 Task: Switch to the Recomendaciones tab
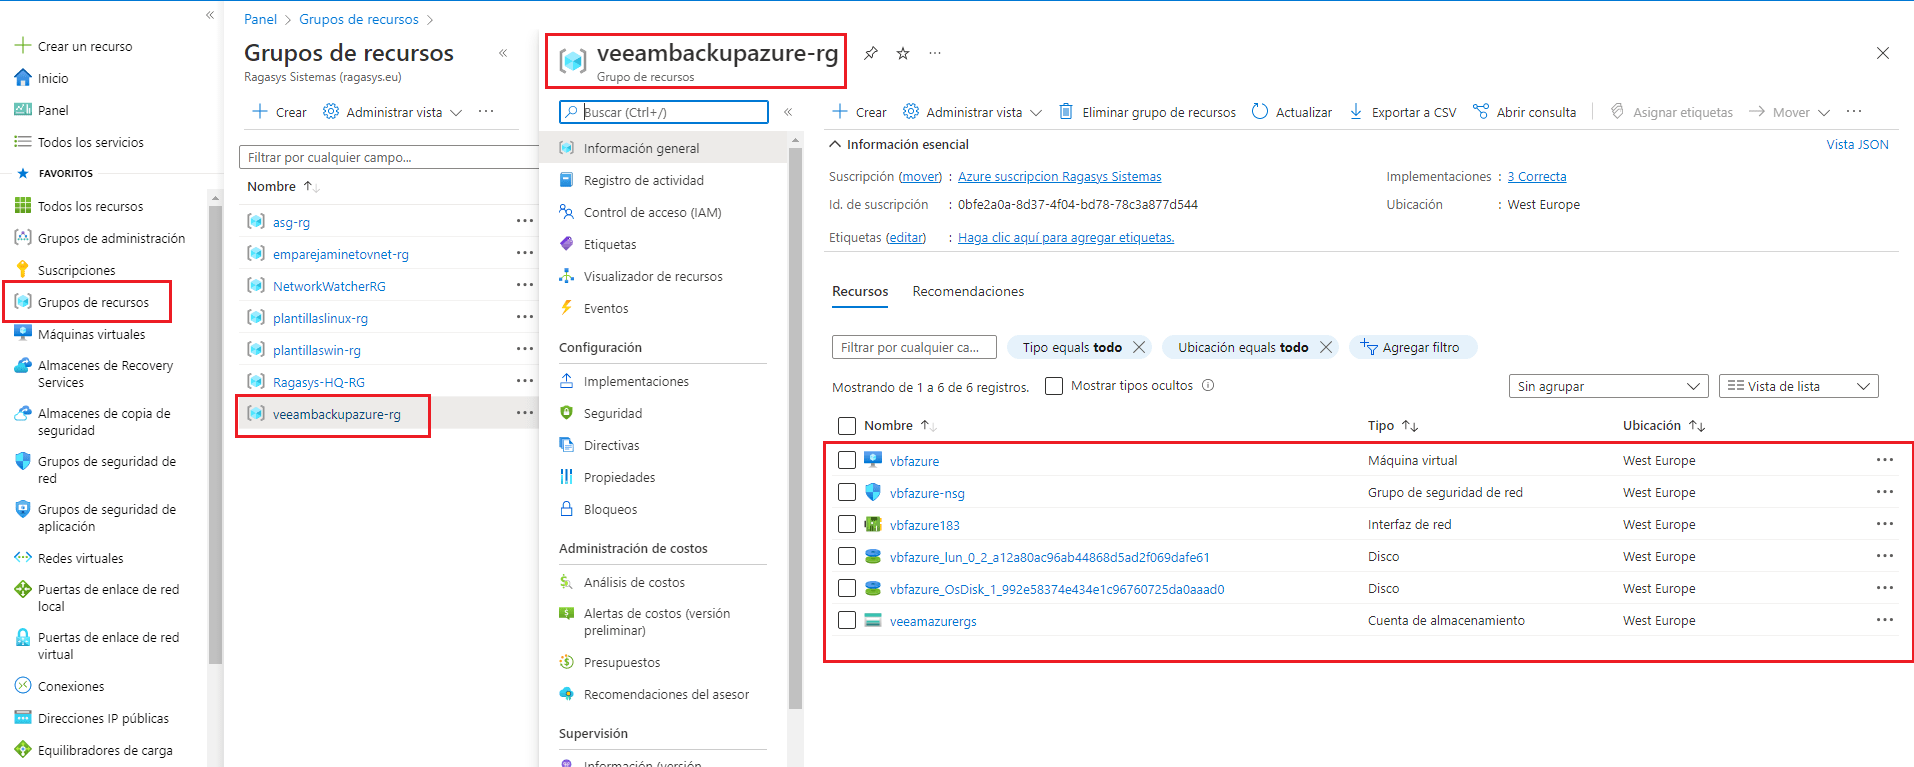[968, 291]
